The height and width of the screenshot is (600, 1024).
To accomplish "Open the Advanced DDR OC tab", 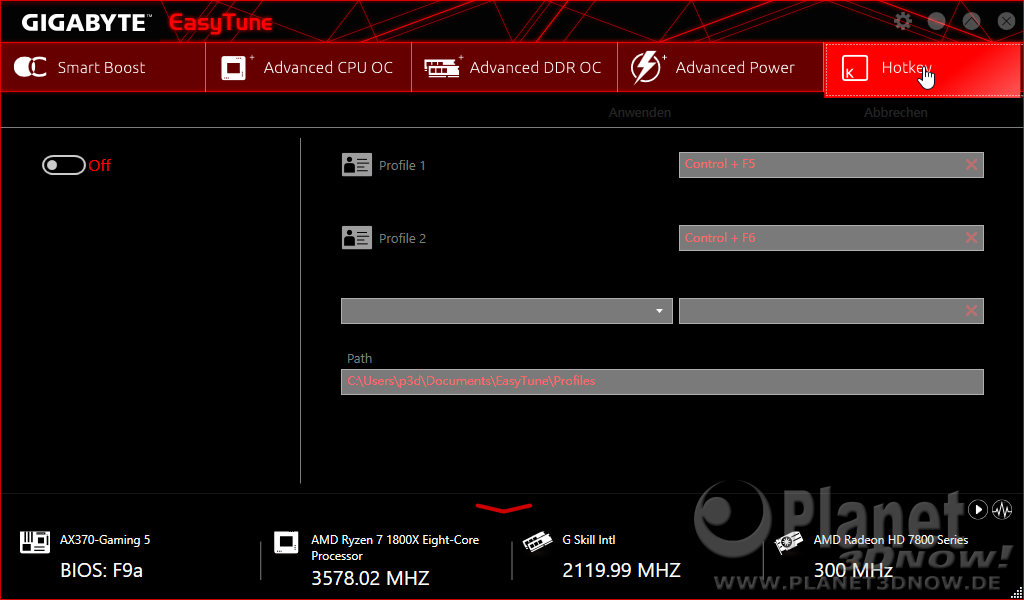I will (514, 67).
